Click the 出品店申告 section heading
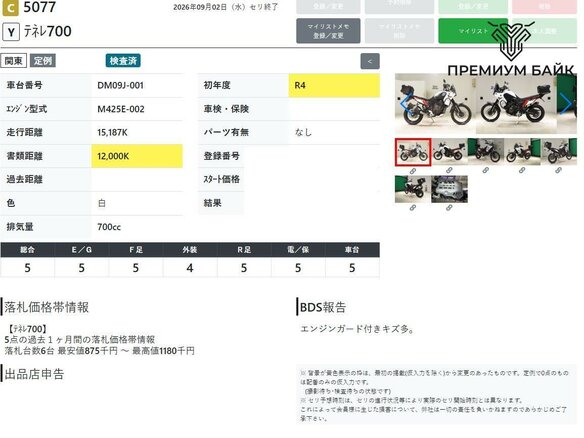 tap(34, 374)
